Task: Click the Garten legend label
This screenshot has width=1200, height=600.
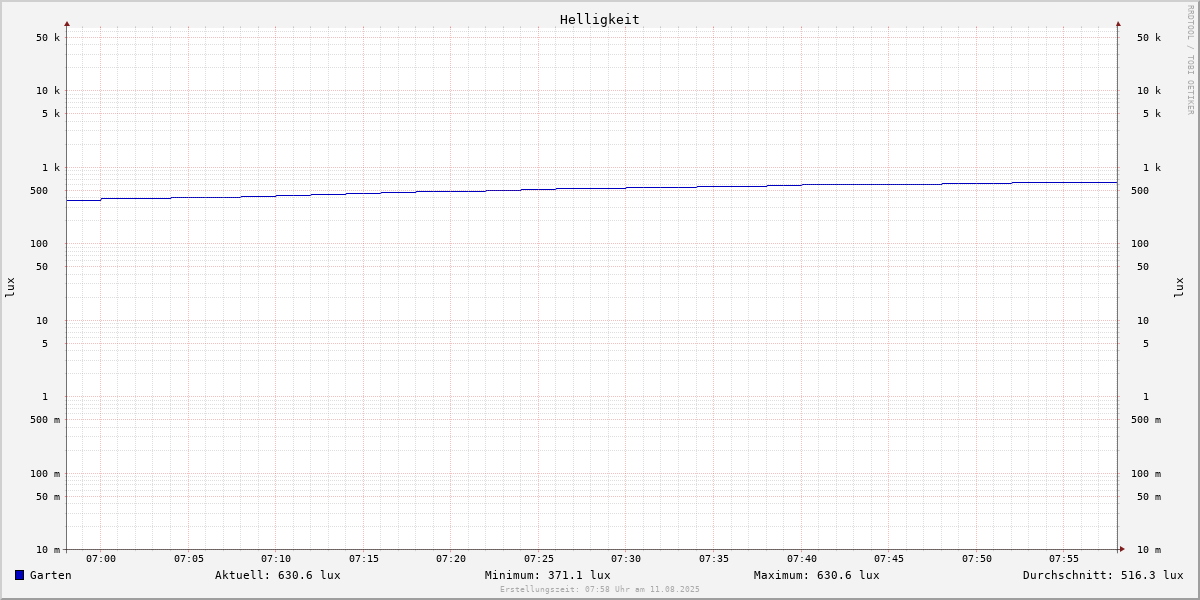Action: [x=51, y=575]
